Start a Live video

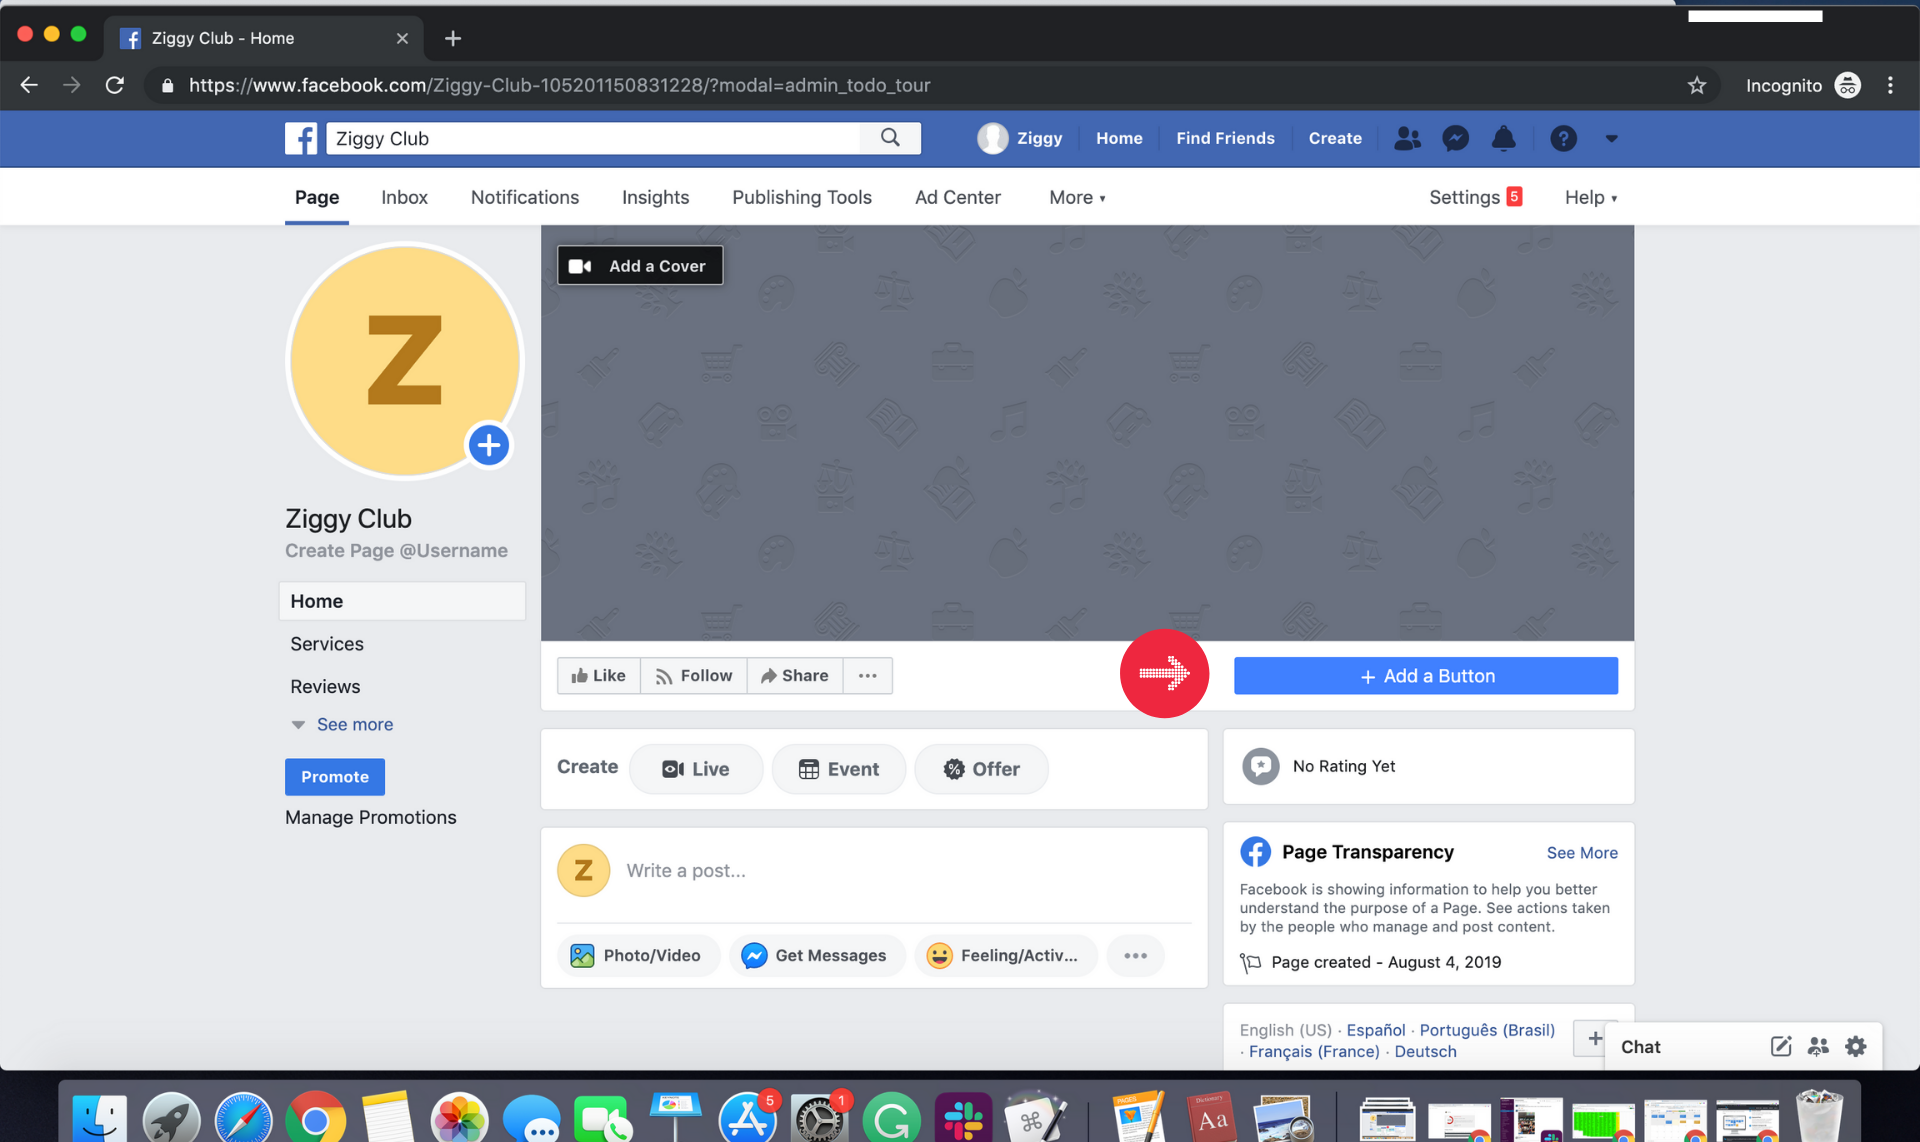point(696,769)
